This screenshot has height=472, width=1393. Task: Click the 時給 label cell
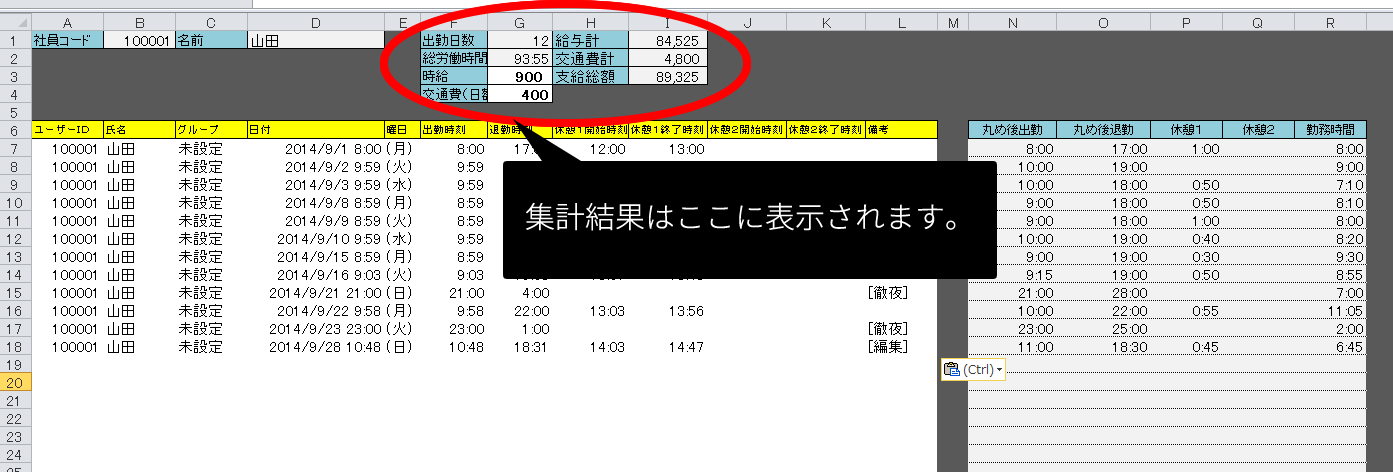tap(454, 76)
